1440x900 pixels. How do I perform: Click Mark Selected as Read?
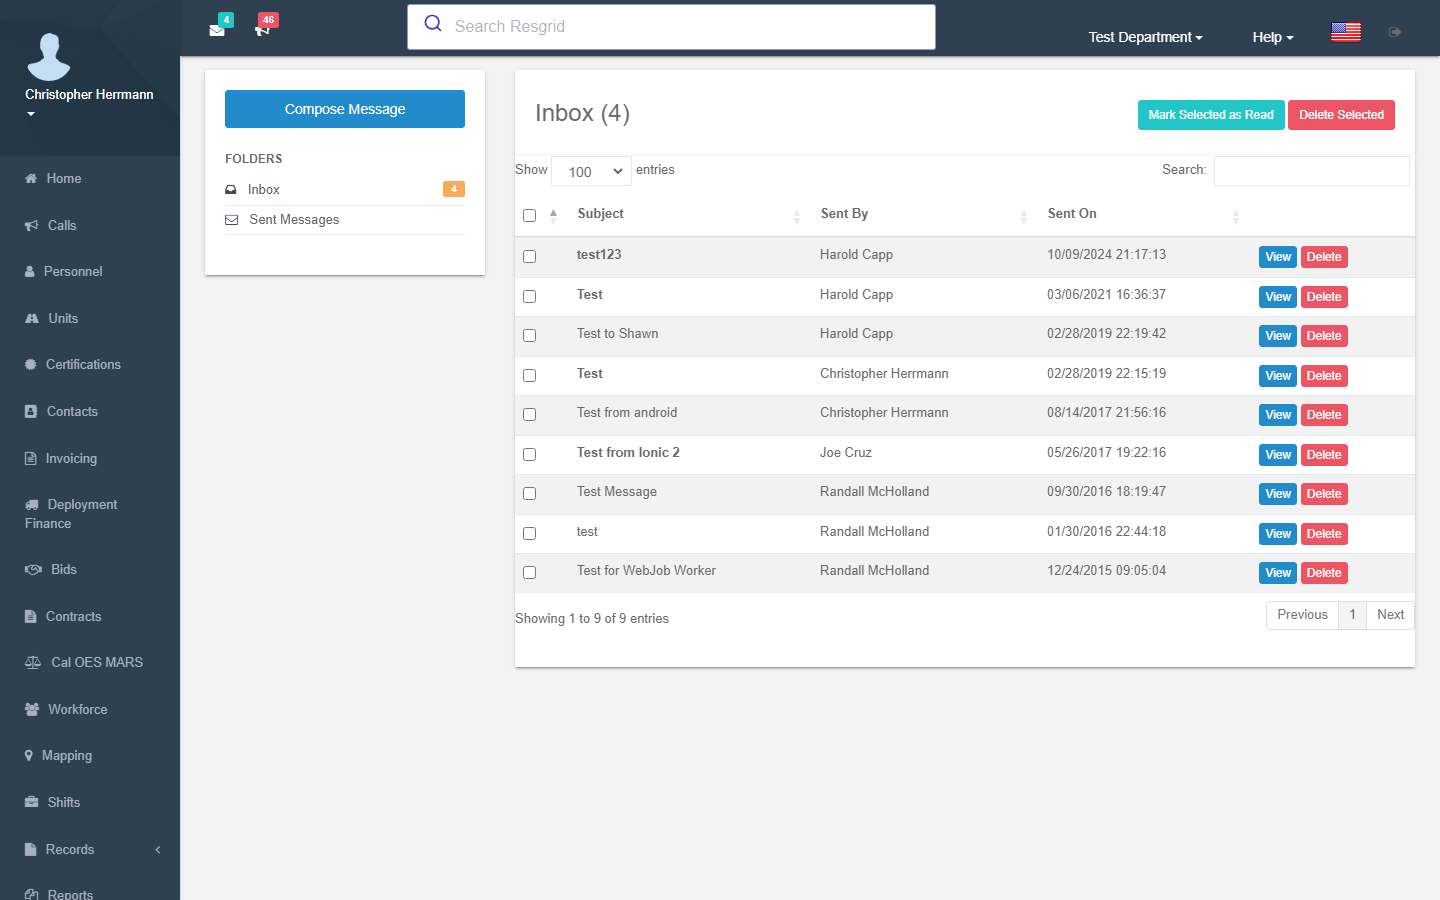click(1211, 115)
